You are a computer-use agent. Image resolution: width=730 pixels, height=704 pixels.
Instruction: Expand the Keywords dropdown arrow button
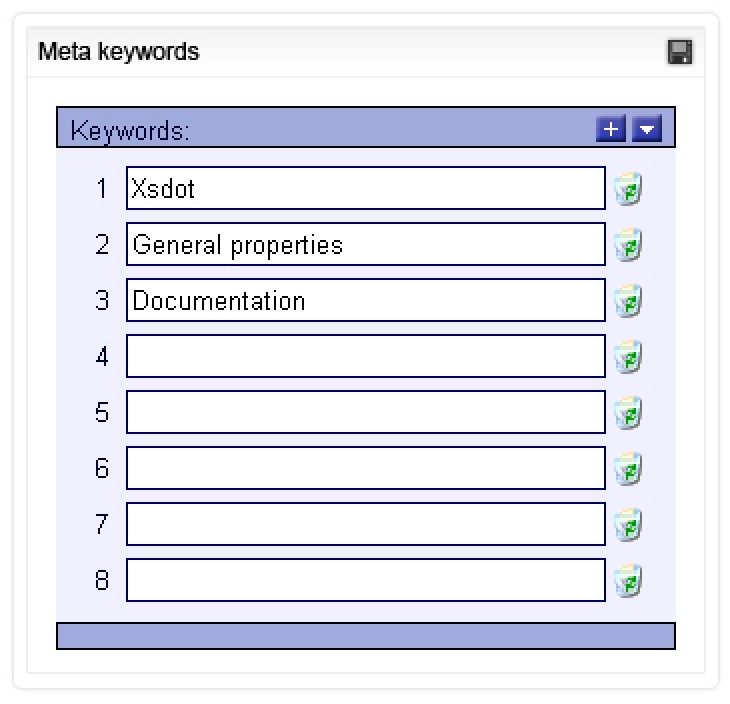(647, 129)
